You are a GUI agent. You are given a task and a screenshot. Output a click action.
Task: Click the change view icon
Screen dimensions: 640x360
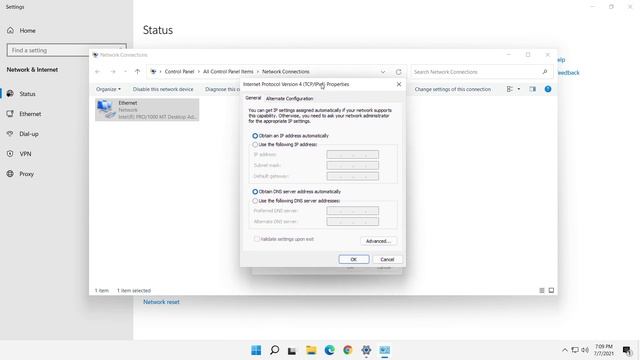[x=509, y=89]
